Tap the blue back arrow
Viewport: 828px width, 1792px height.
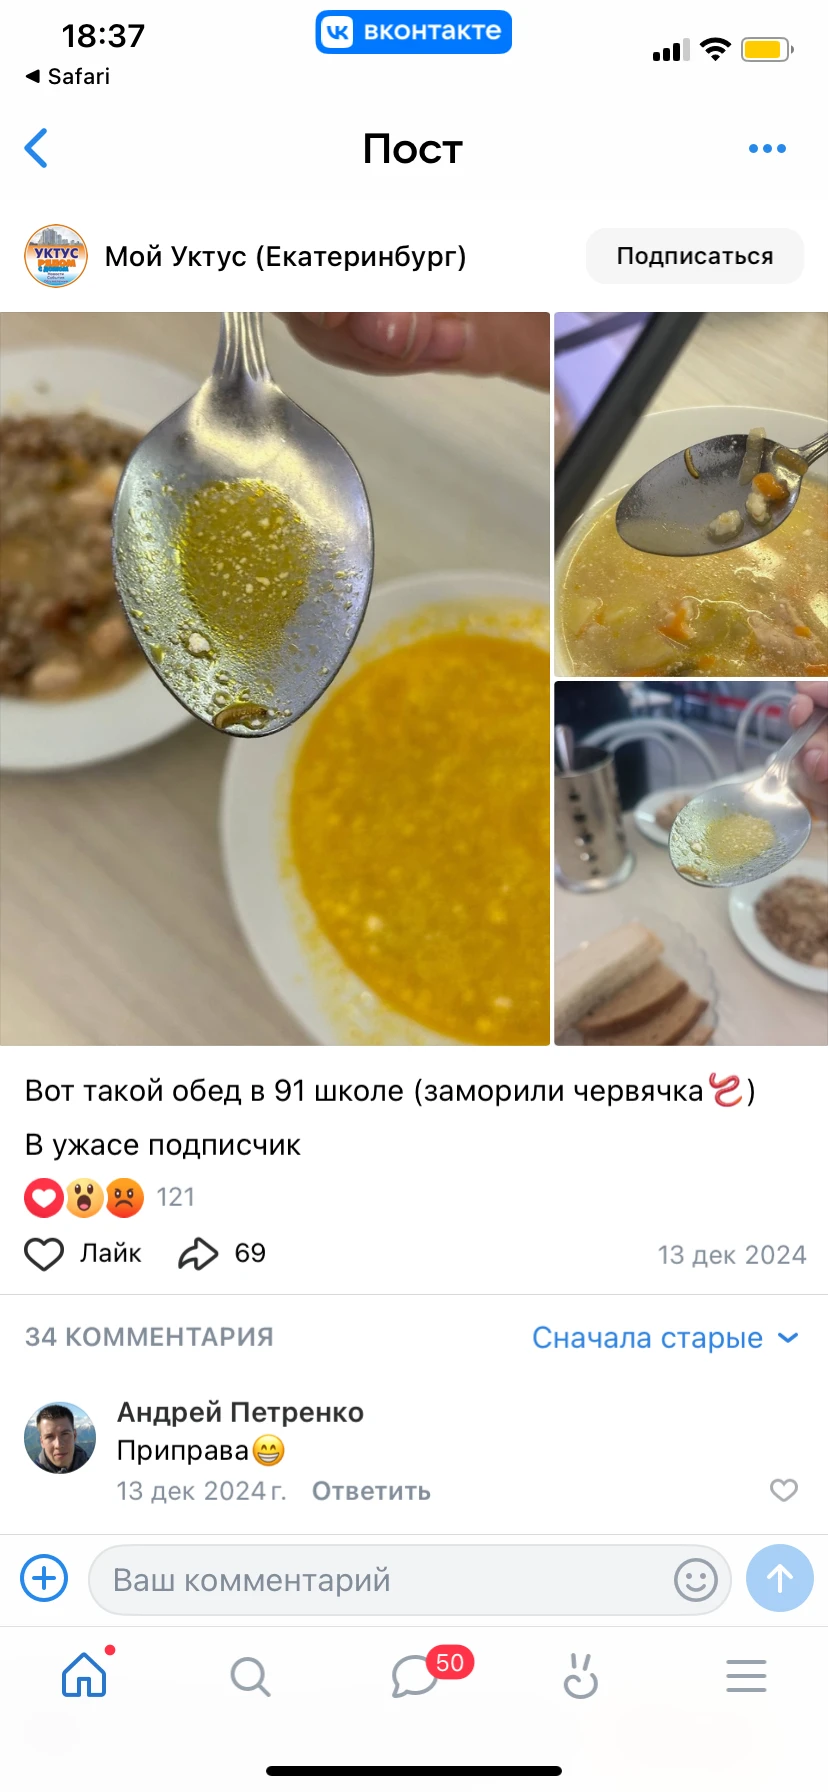[36, 148]
